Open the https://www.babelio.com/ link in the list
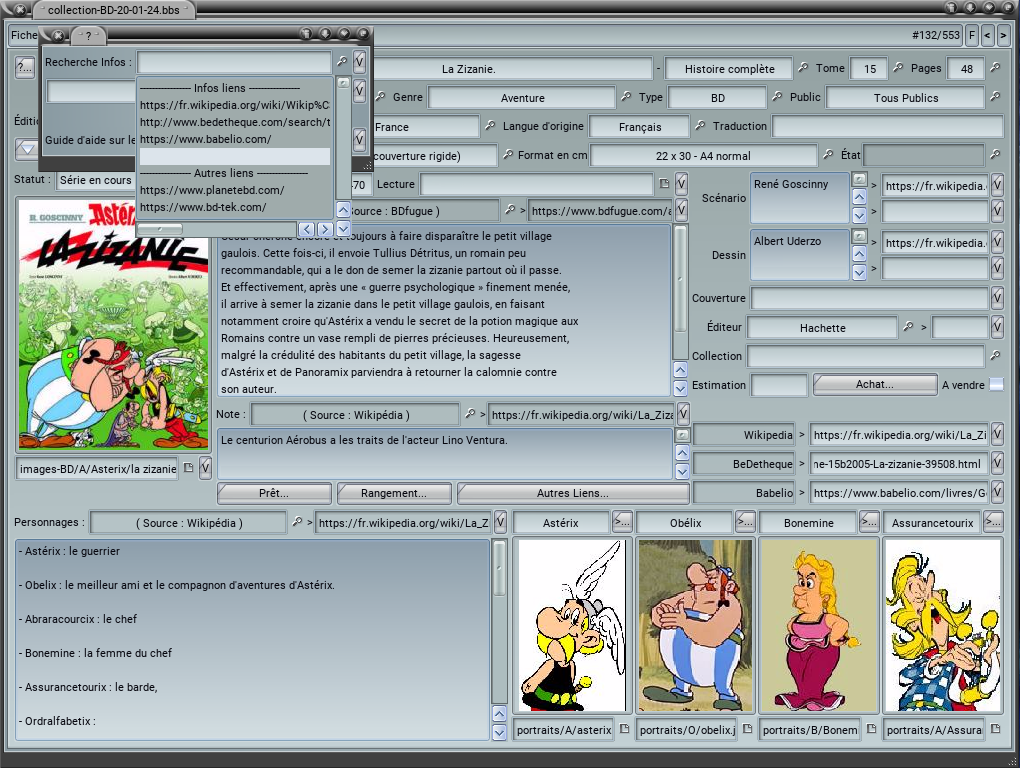The image size is (1020, 768). tap(206, 139)
